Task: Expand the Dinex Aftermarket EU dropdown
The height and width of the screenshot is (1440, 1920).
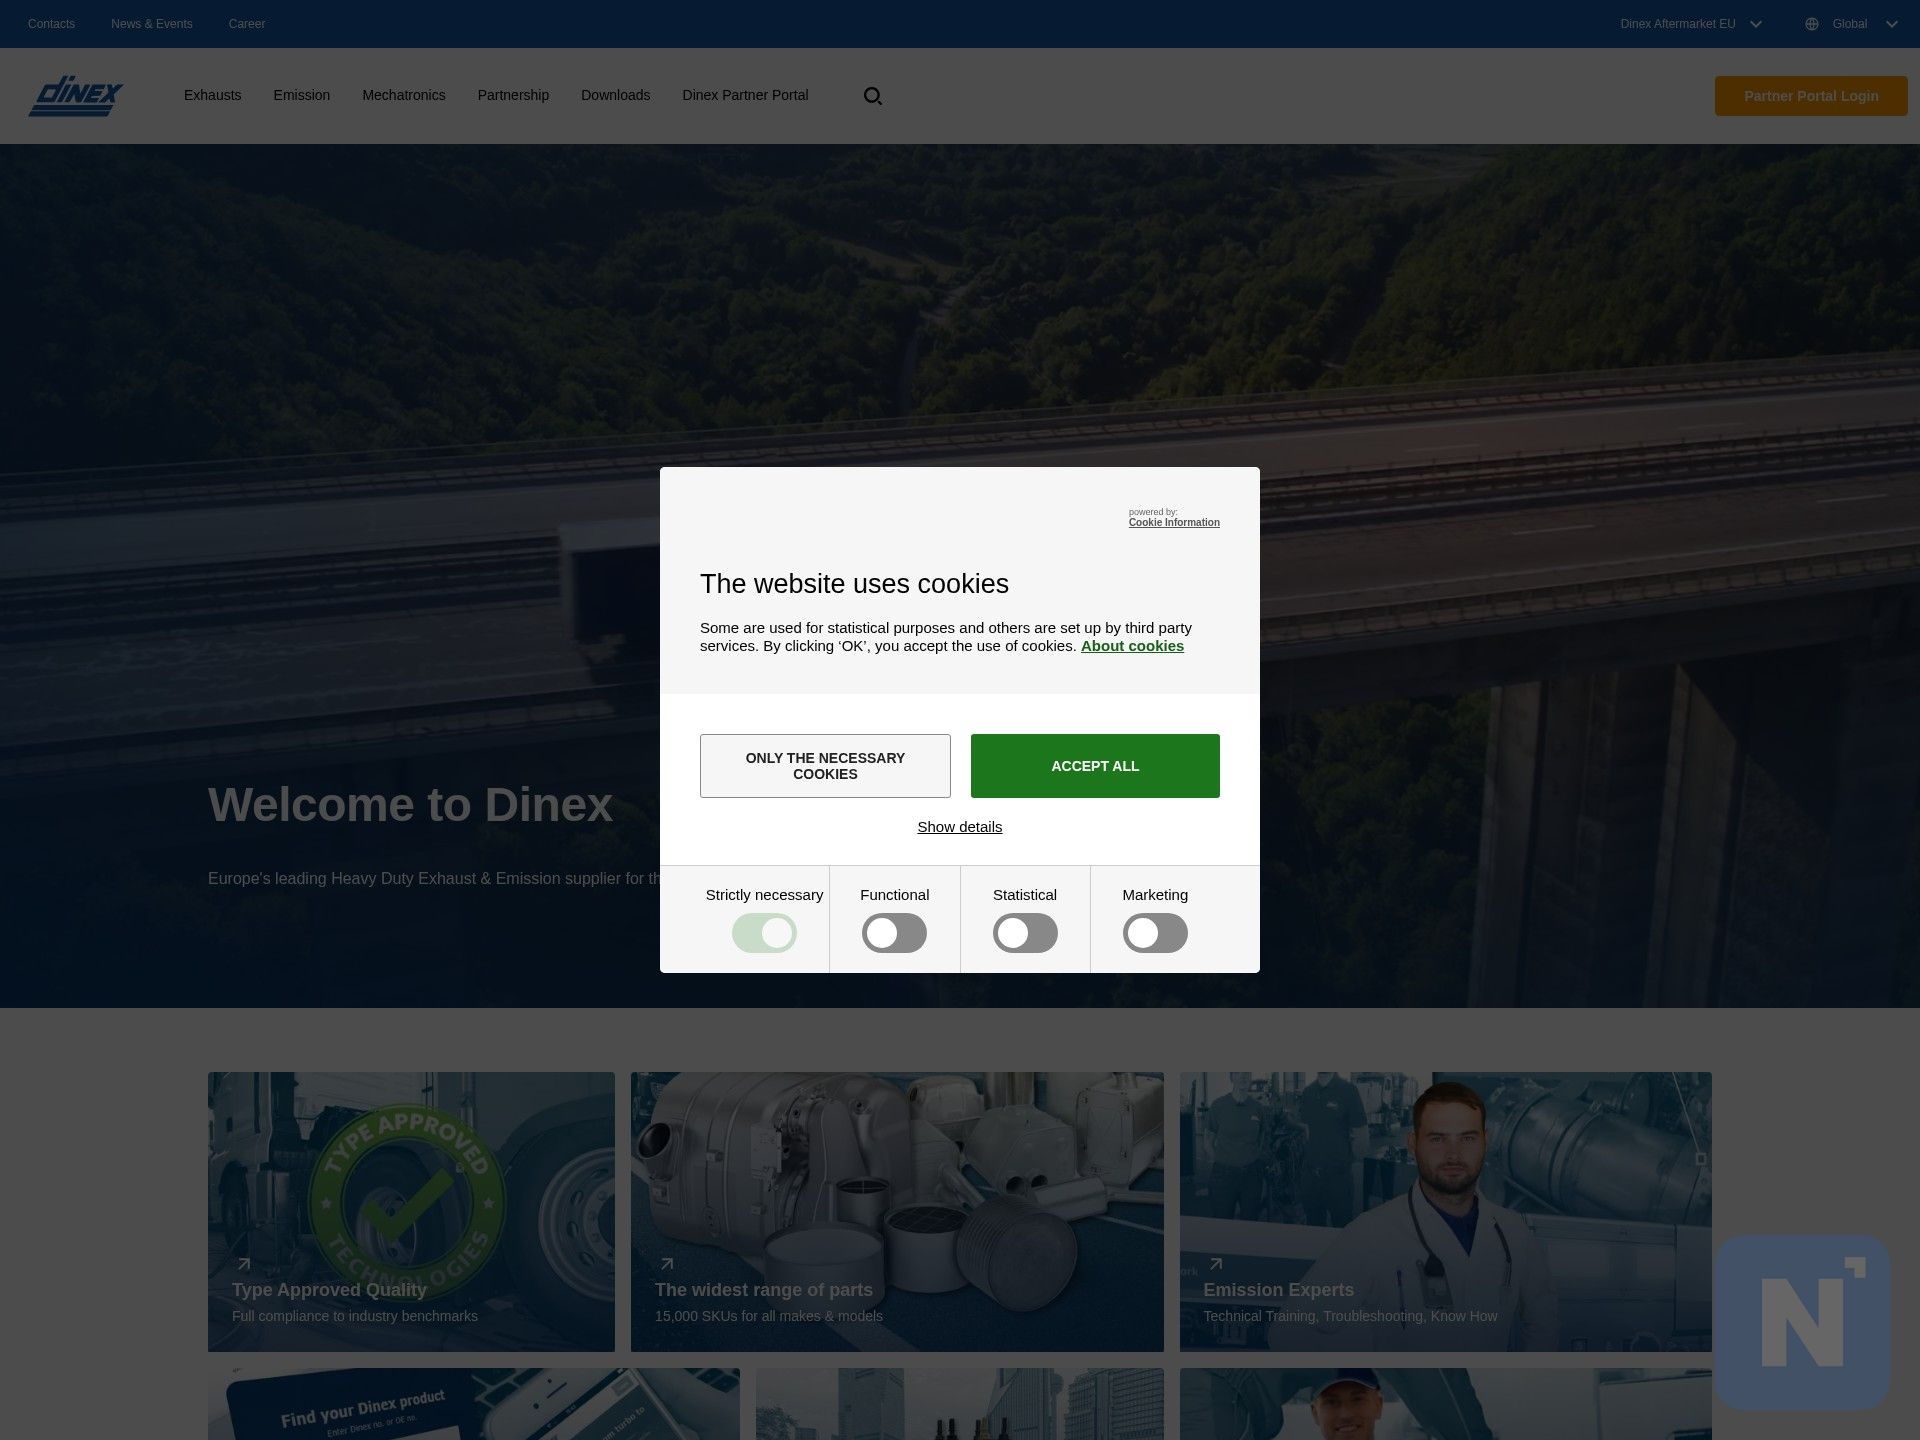Action: click(1691, 24)
